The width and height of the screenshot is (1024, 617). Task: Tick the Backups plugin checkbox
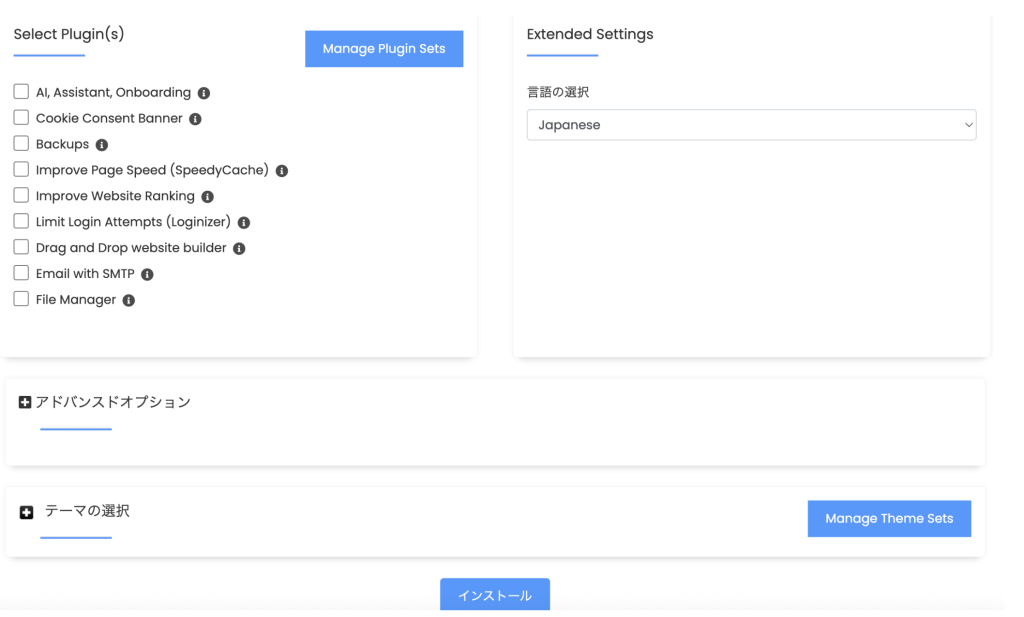(21, 144)
